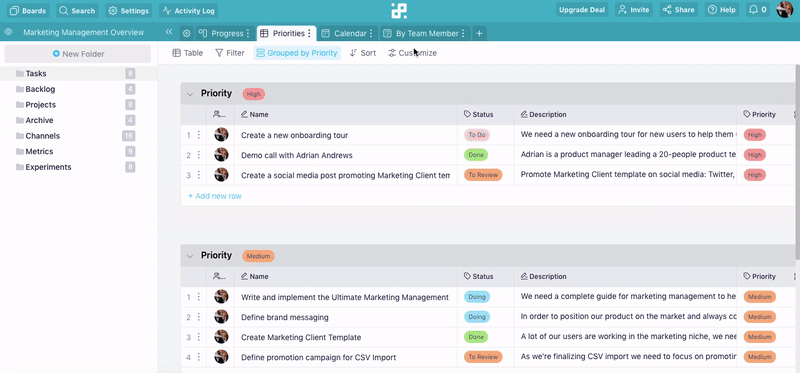Click Done status of Demo call row
This screenshot has width=800, height=373.
[476, 155]
